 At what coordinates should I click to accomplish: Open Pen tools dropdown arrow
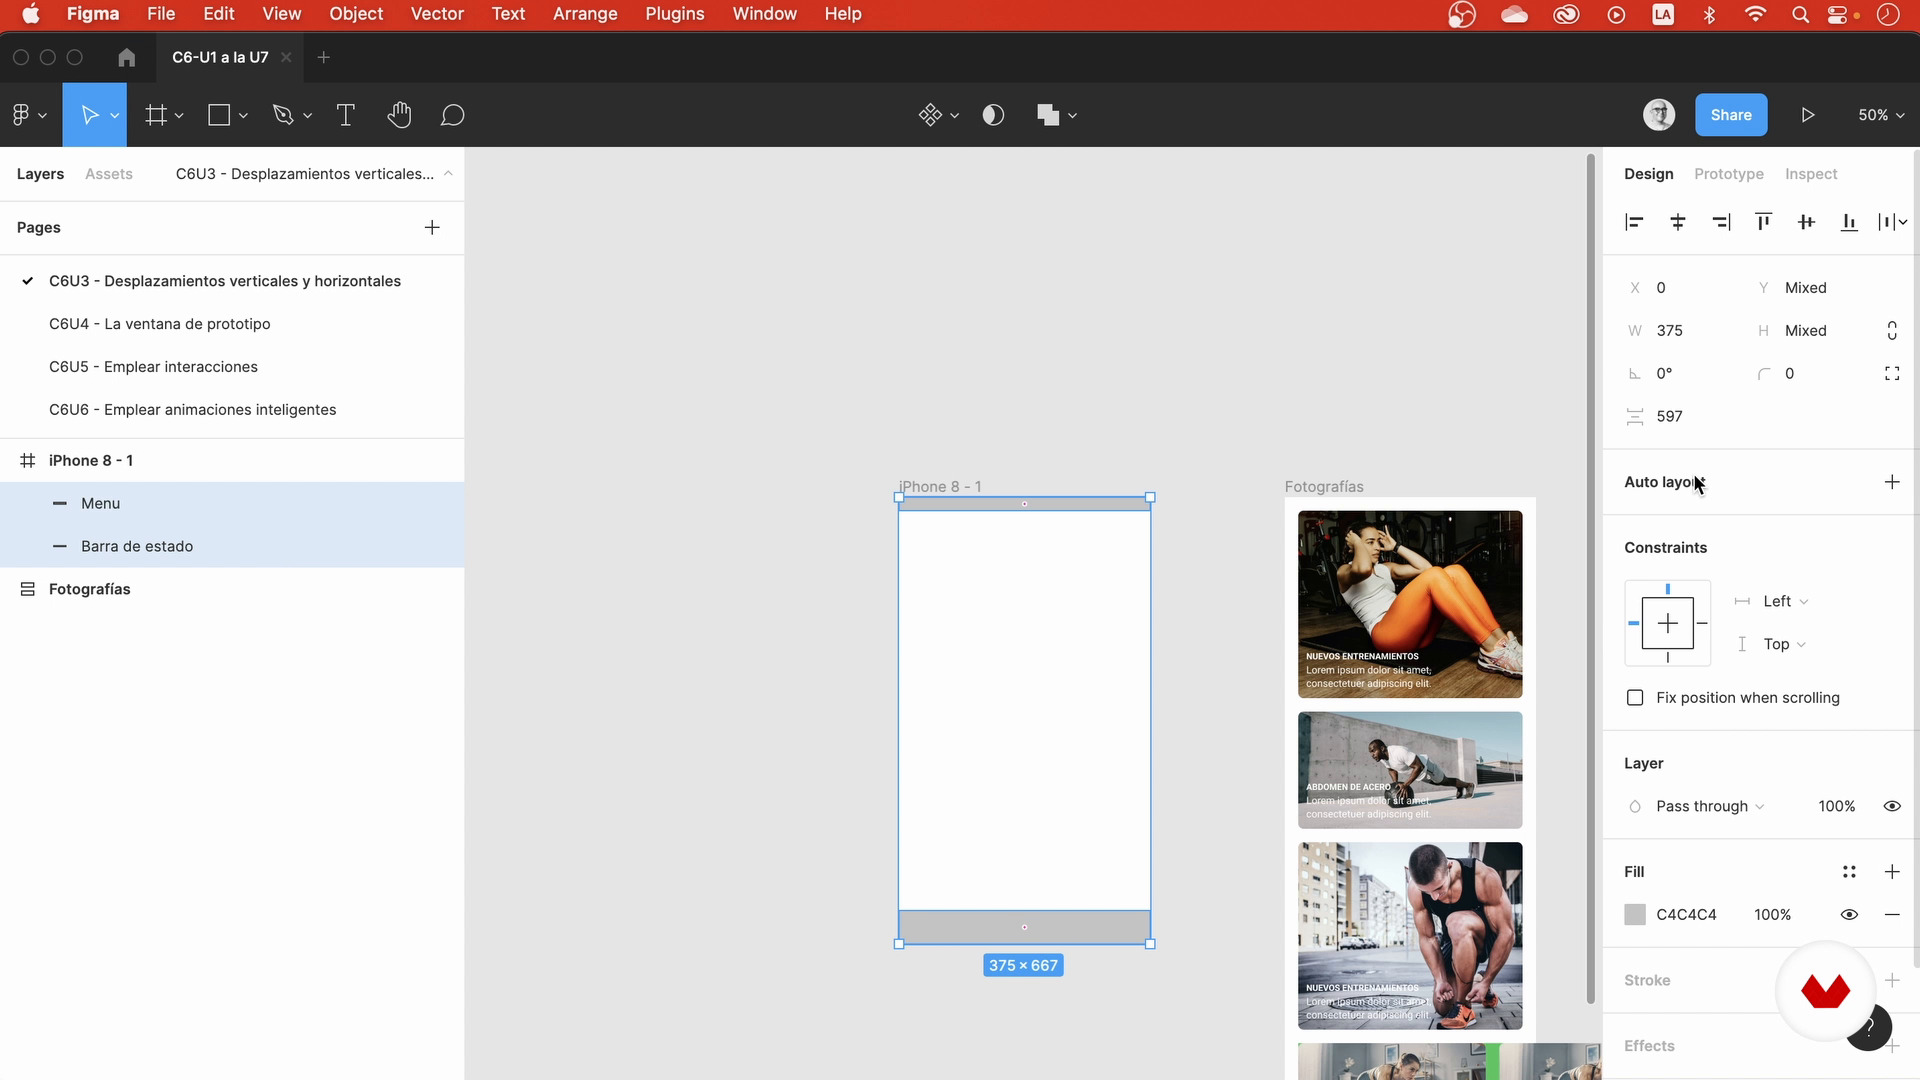[307, 116]
